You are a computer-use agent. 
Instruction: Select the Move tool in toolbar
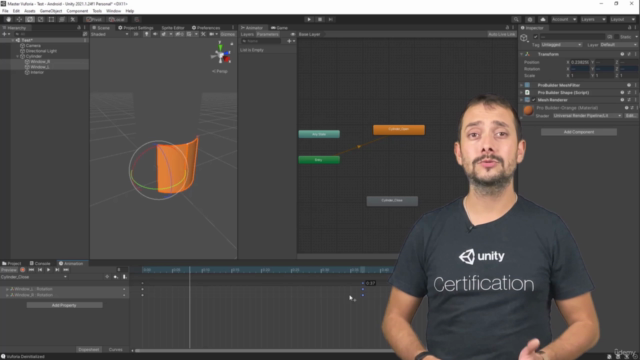19,19
